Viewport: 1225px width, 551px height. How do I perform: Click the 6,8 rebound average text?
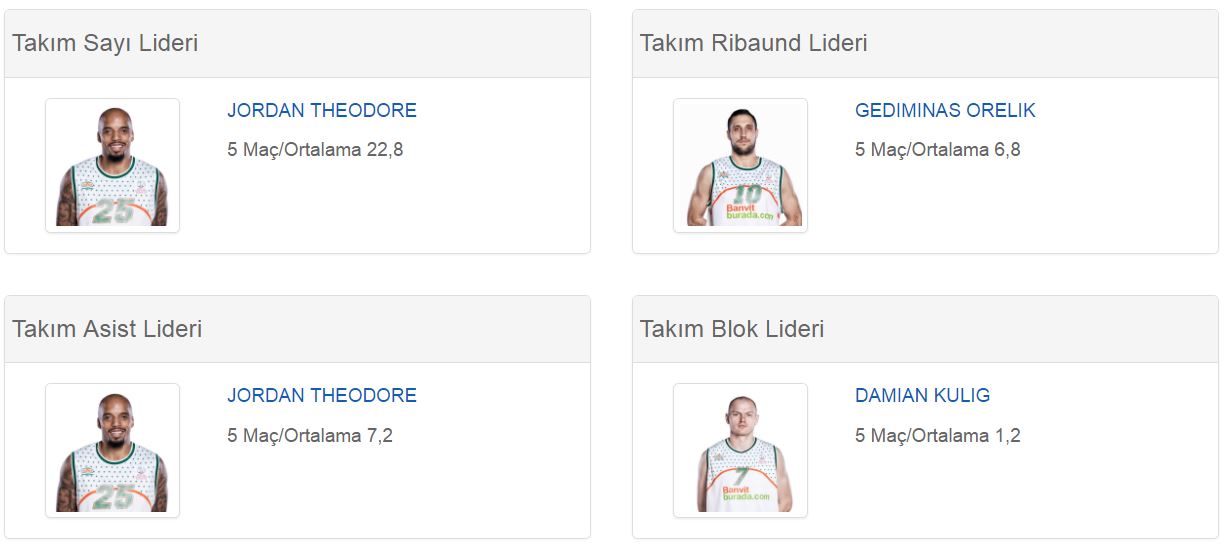tap(937, 150)
